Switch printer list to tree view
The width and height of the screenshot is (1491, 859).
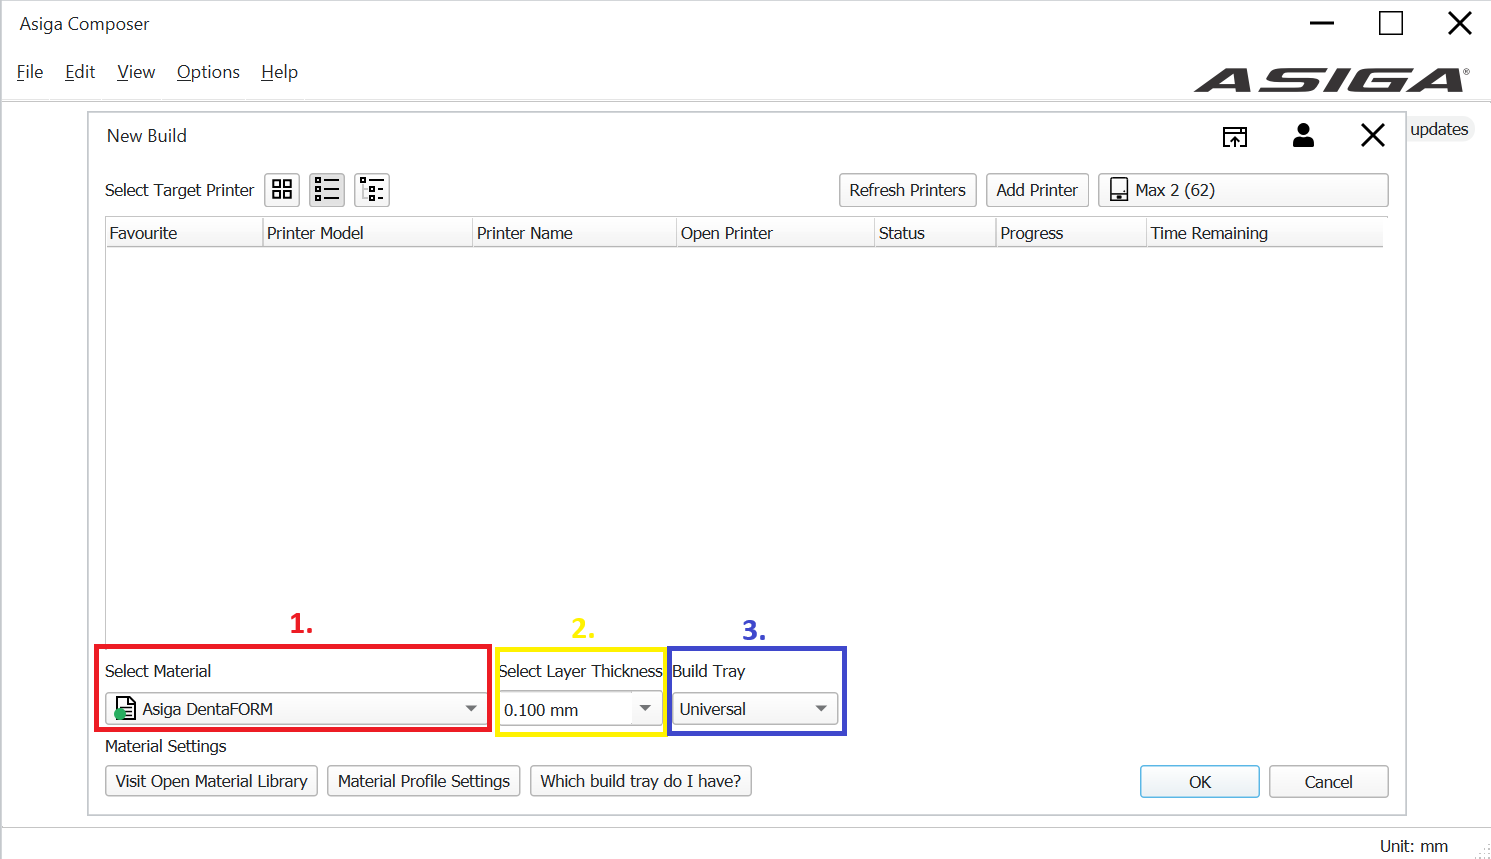372,190
